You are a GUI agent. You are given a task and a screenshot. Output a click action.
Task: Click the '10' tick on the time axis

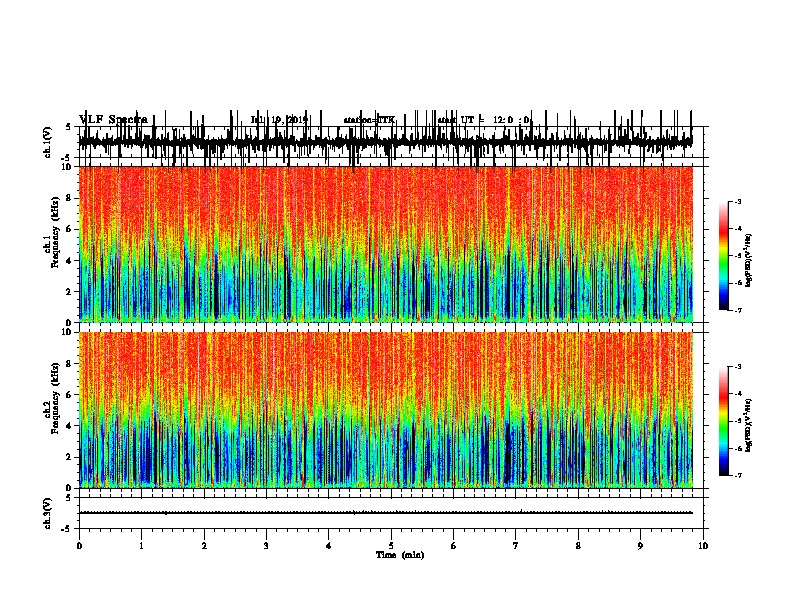point(703,546)
